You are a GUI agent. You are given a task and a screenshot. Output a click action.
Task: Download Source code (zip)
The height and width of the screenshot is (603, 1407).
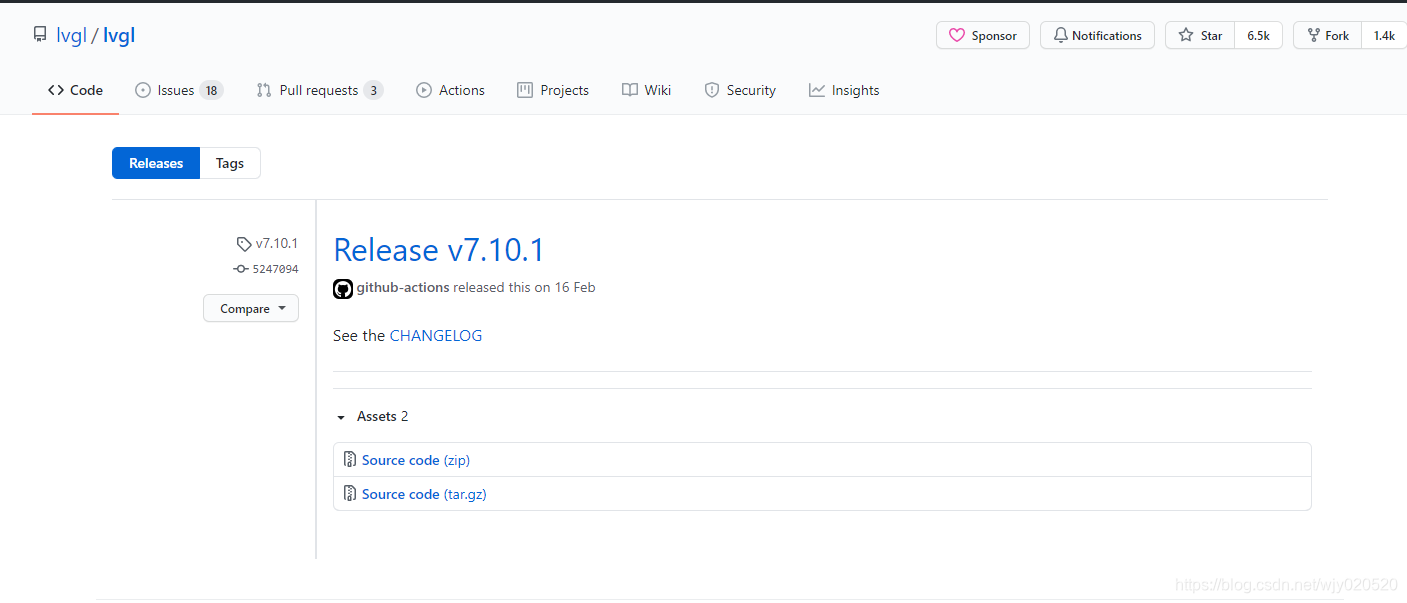tap(416, 460)
